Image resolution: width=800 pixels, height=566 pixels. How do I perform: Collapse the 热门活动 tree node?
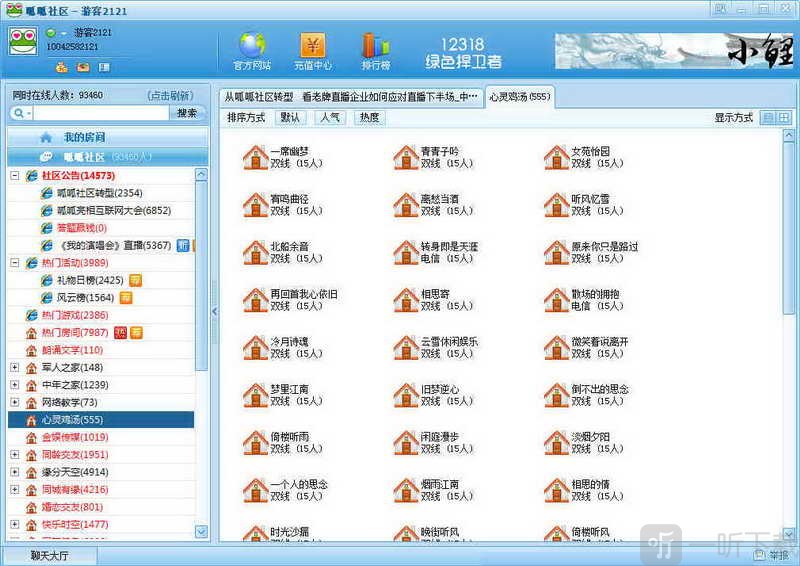tap(15, 263)
